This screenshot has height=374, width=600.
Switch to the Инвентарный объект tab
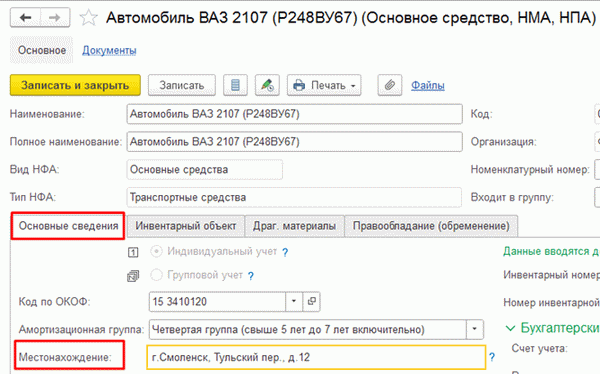pos(186,226)
